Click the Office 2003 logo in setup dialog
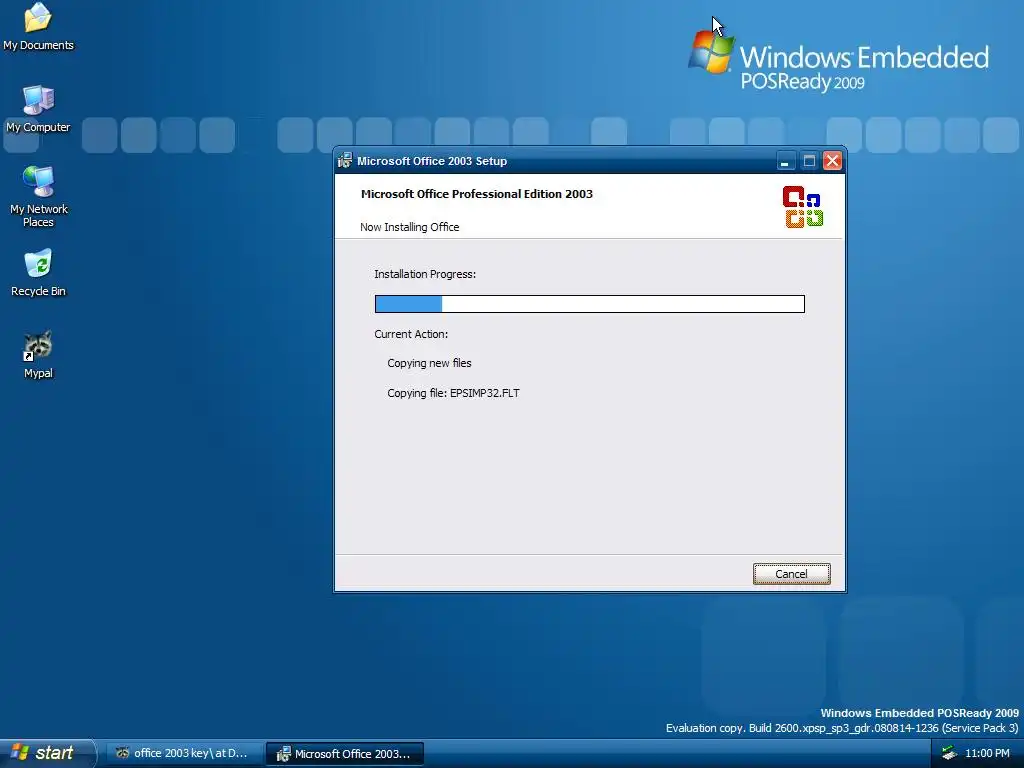The image size is (1024, 768). [x=803, y=207]
